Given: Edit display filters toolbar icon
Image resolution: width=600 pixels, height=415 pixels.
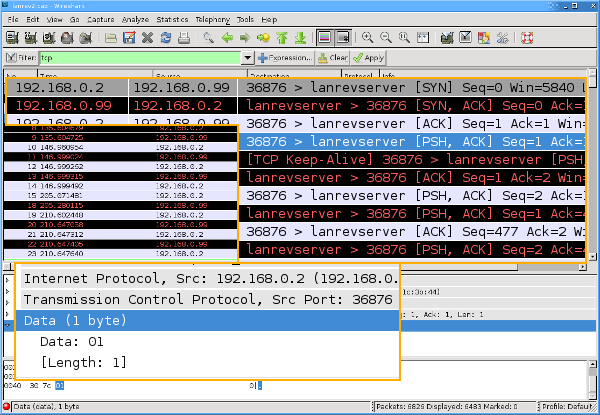Looking at the screenshot, I should click(465, 37).
